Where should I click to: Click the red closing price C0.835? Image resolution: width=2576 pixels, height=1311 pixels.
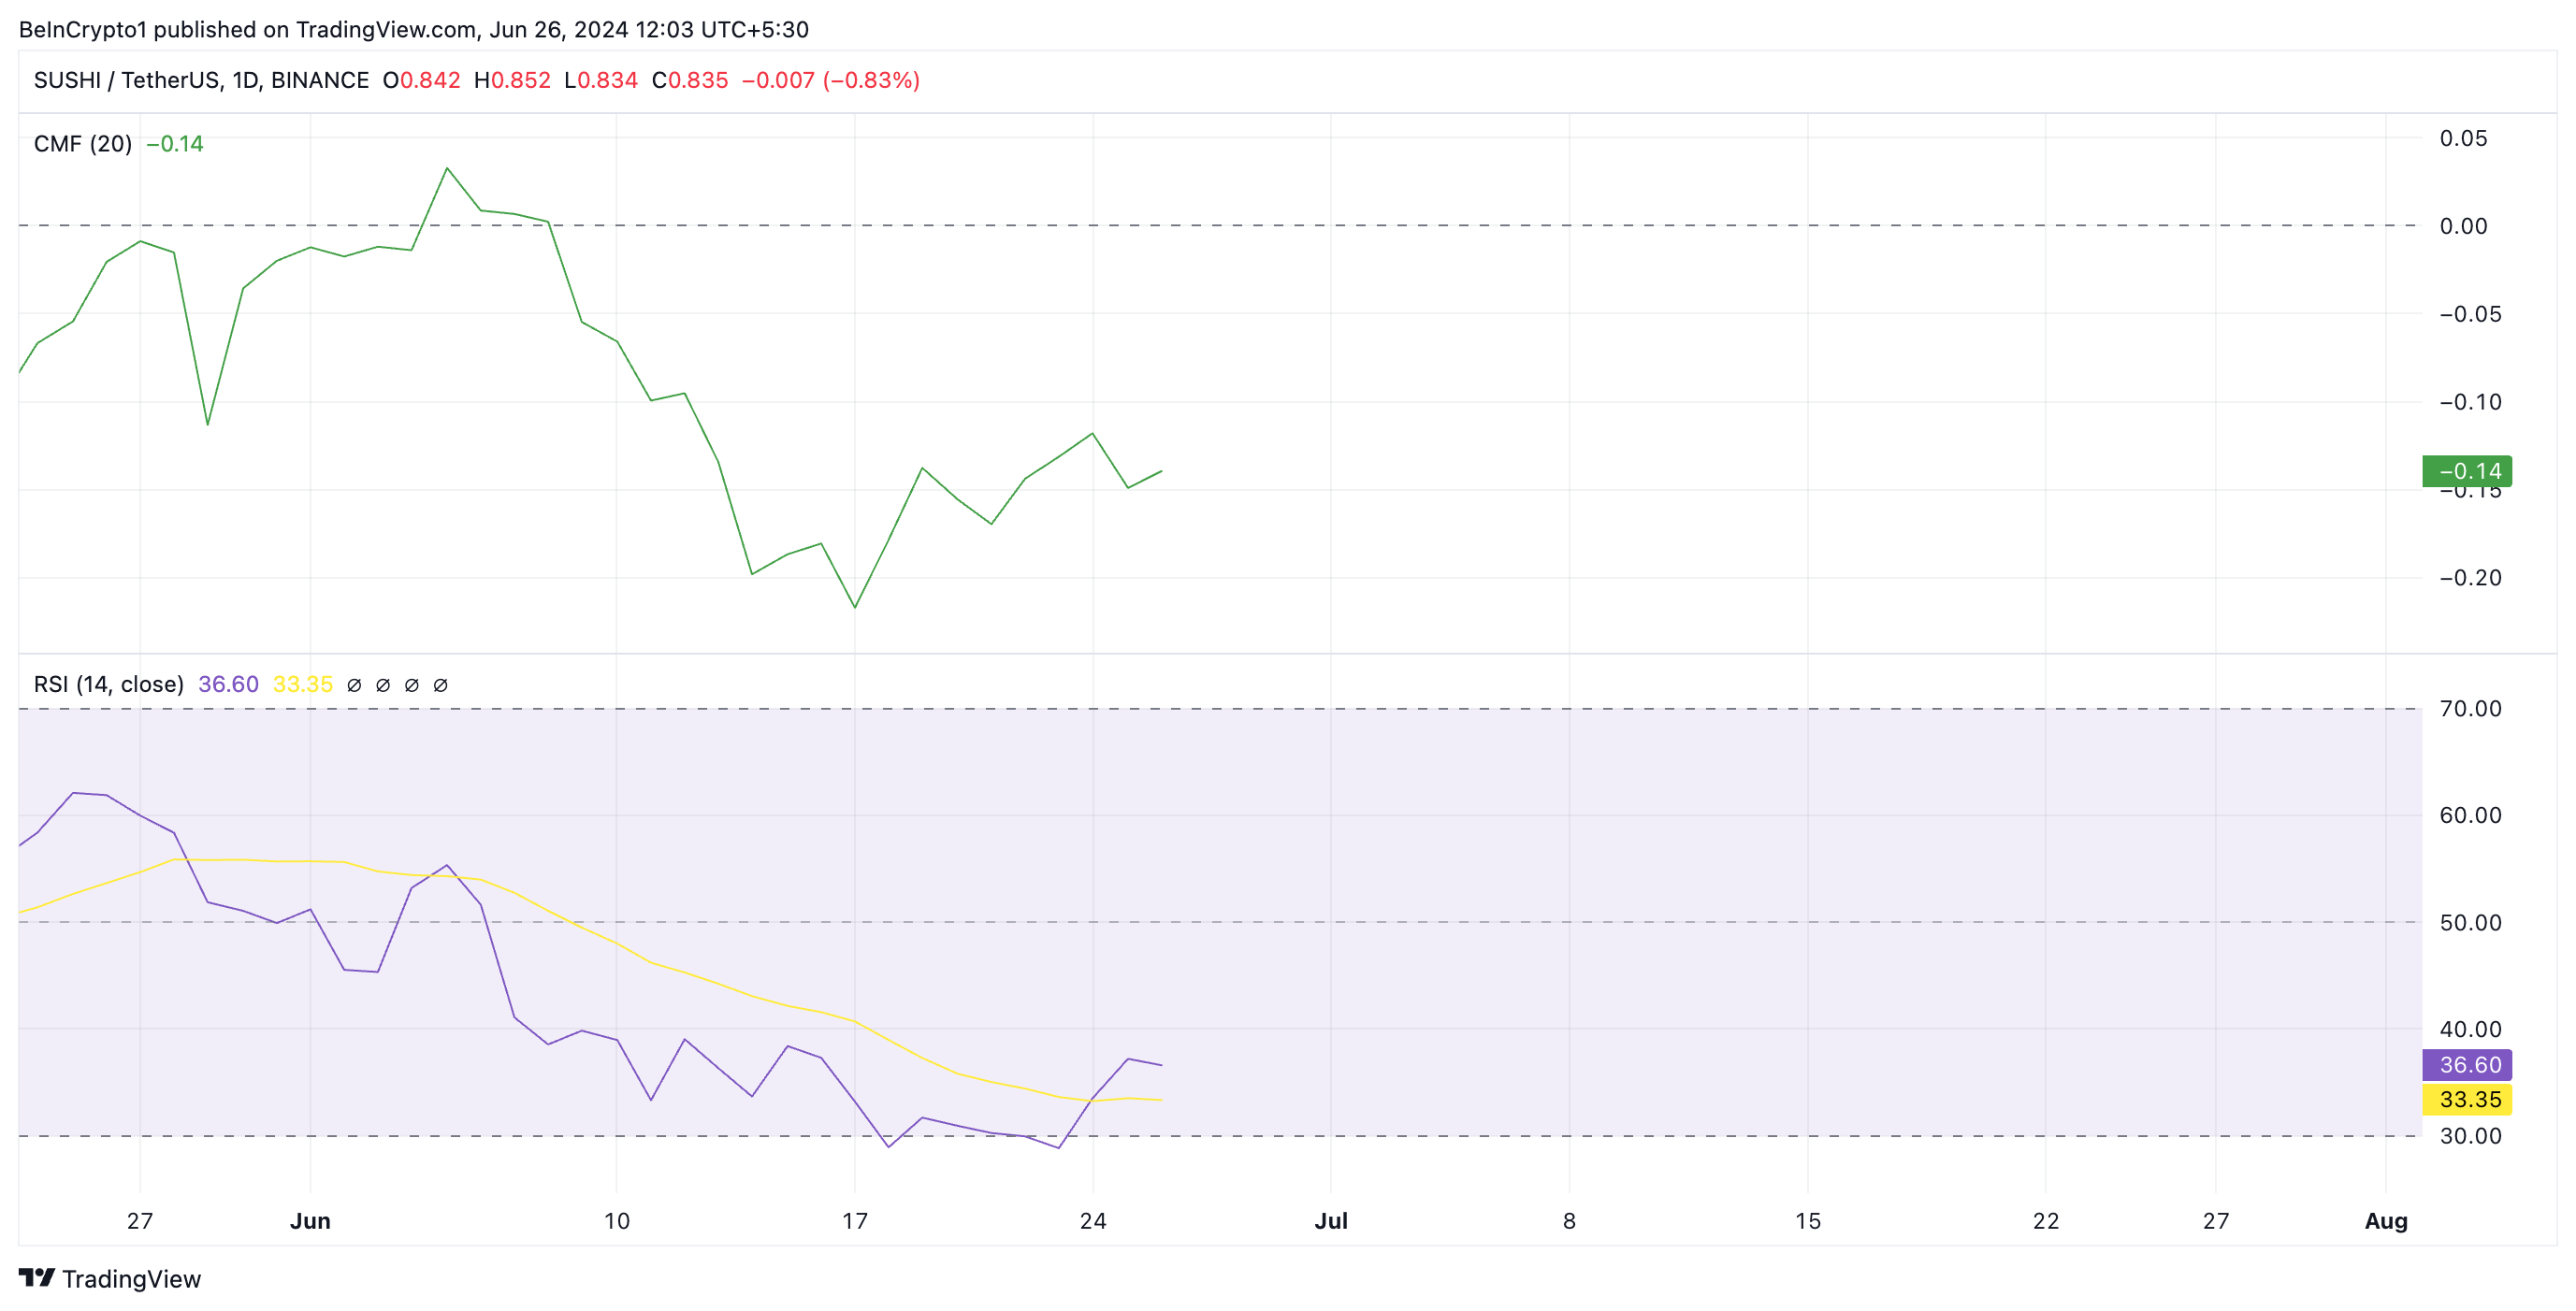pos(690,80)
